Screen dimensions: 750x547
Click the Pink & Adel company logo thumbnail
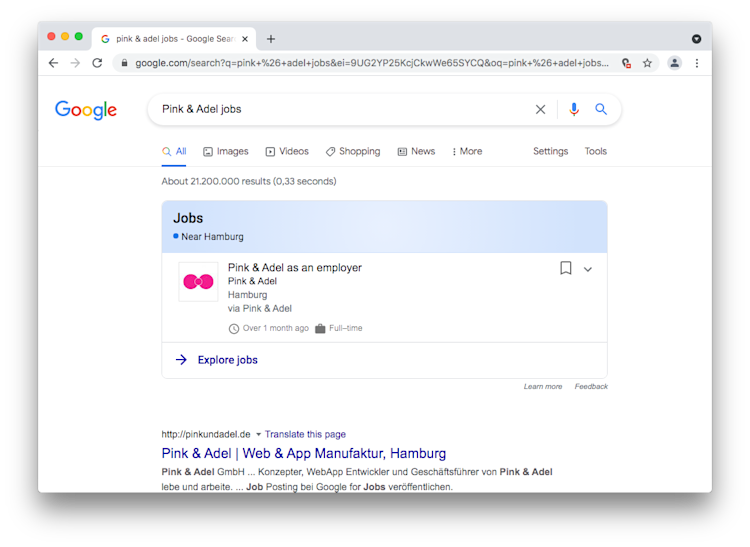198,282
